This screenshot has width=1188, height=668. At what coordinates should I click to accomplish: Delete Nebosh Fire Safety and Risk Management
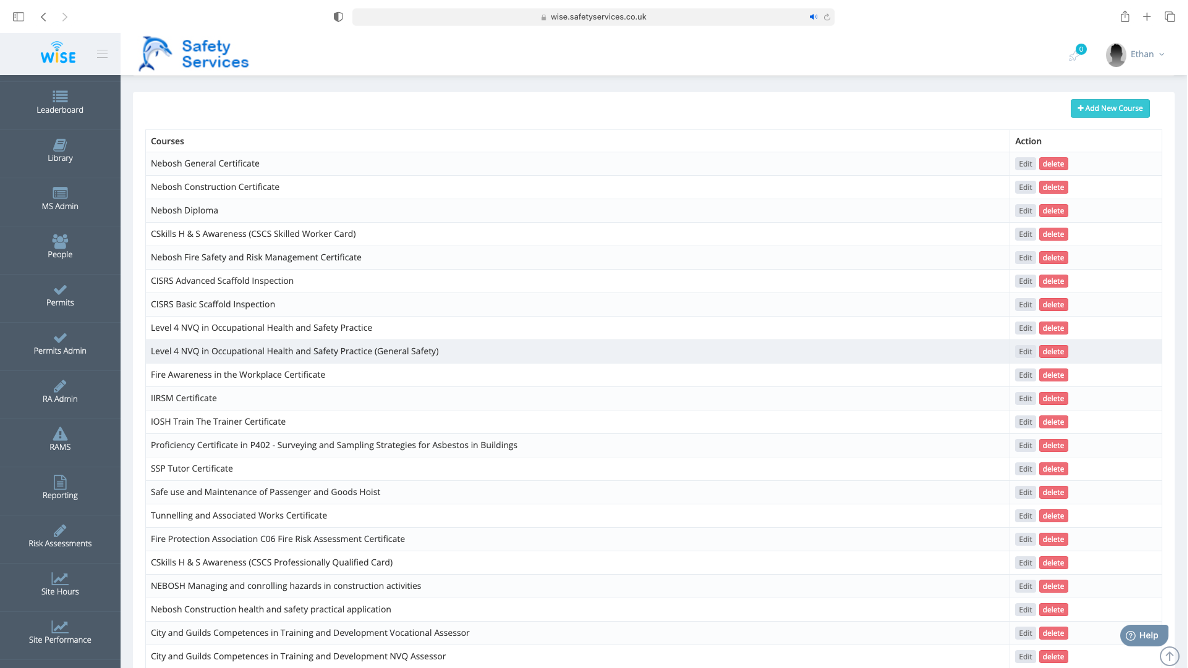[x=1053, y=258]
